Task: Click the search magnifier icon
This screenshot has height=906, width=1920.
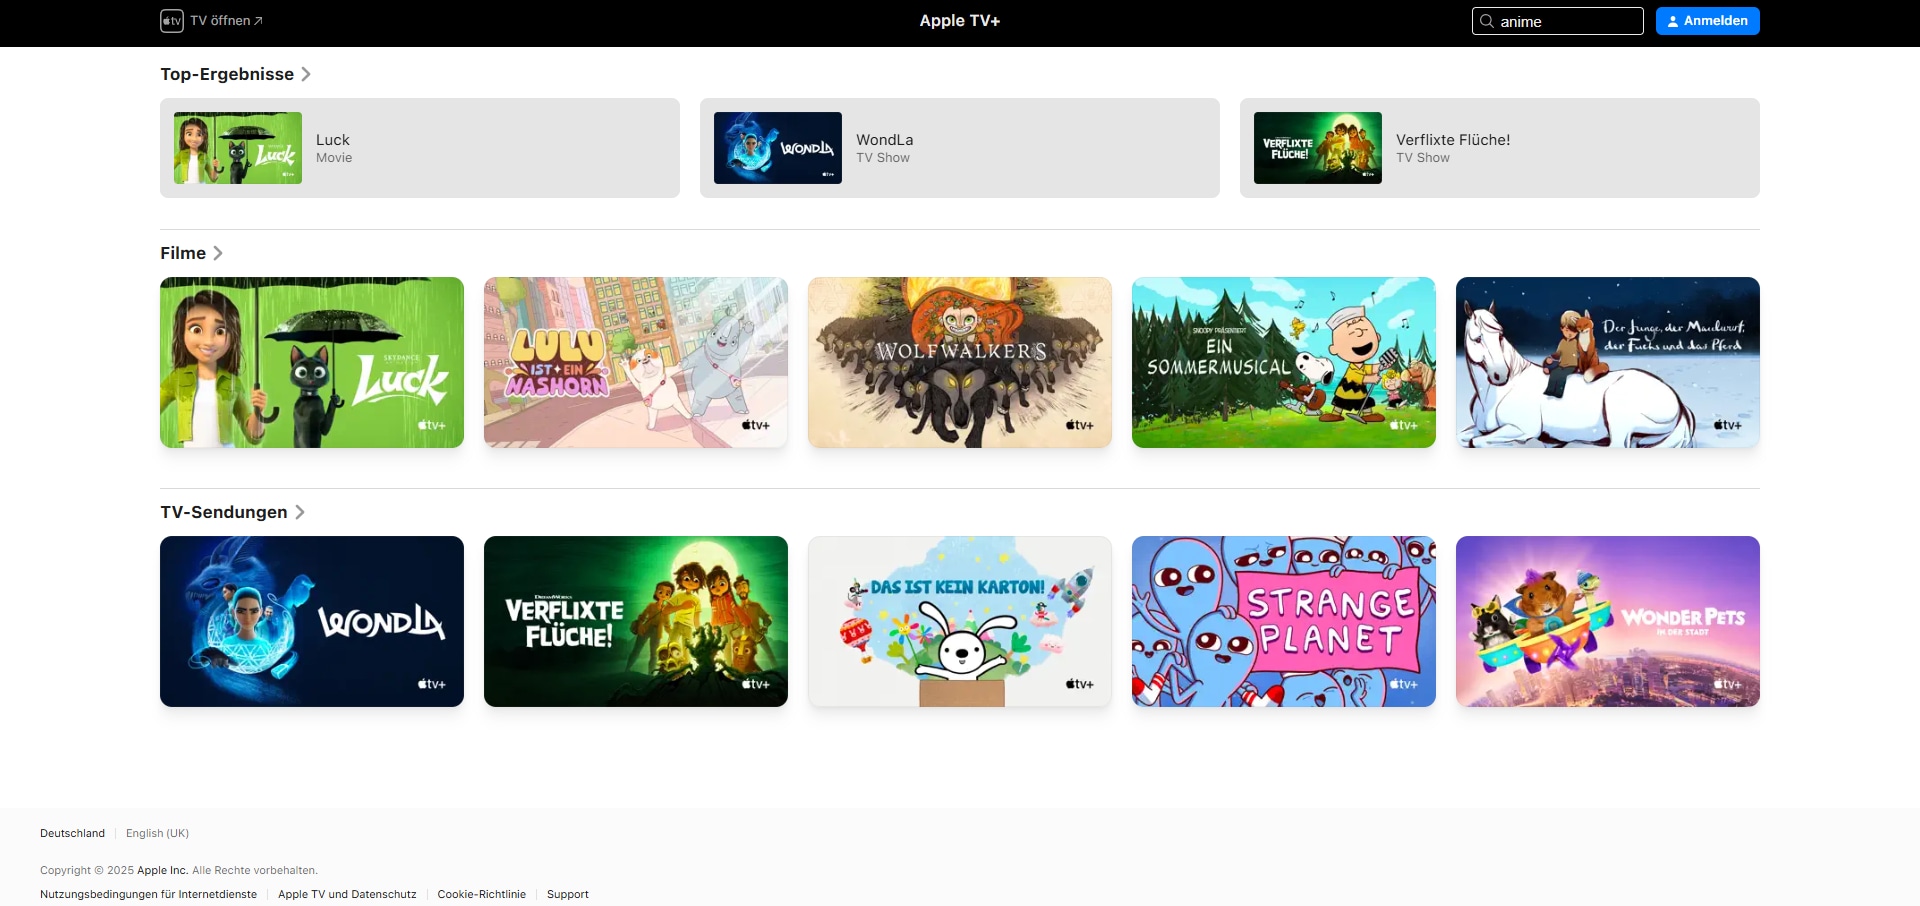Action: 1487,21
